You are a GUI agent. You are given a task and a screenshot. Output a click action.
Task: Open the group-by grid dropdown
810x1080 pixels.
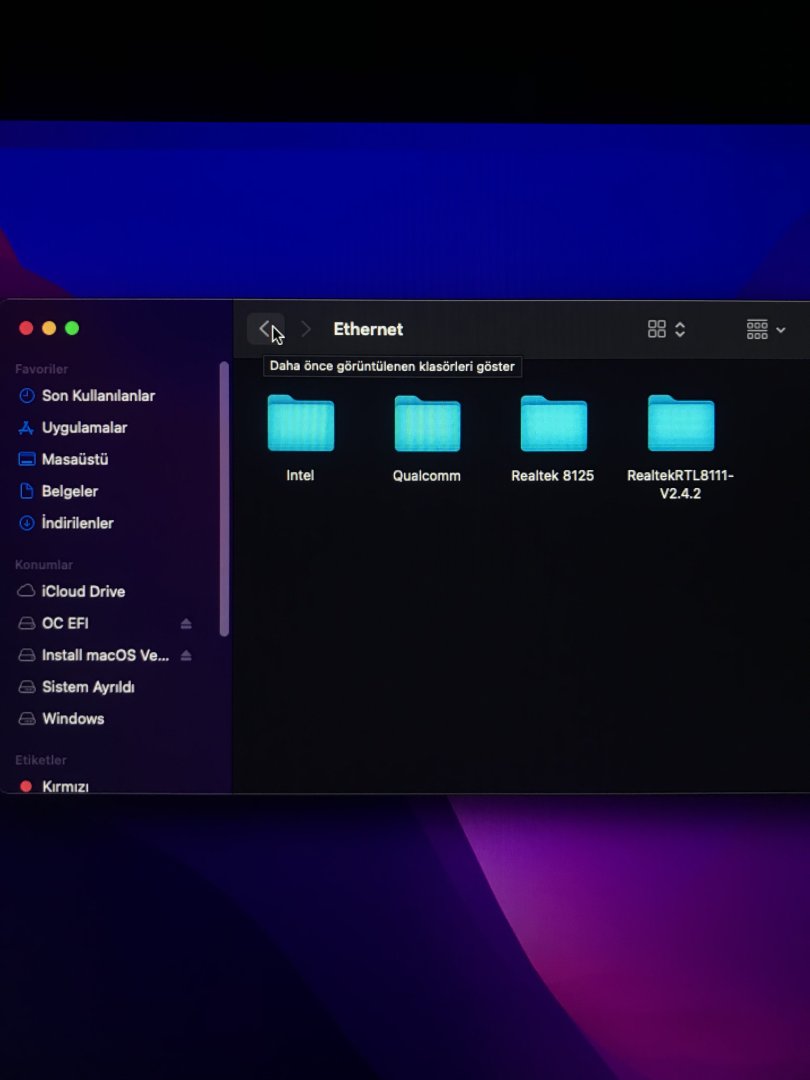click(766, 329)
